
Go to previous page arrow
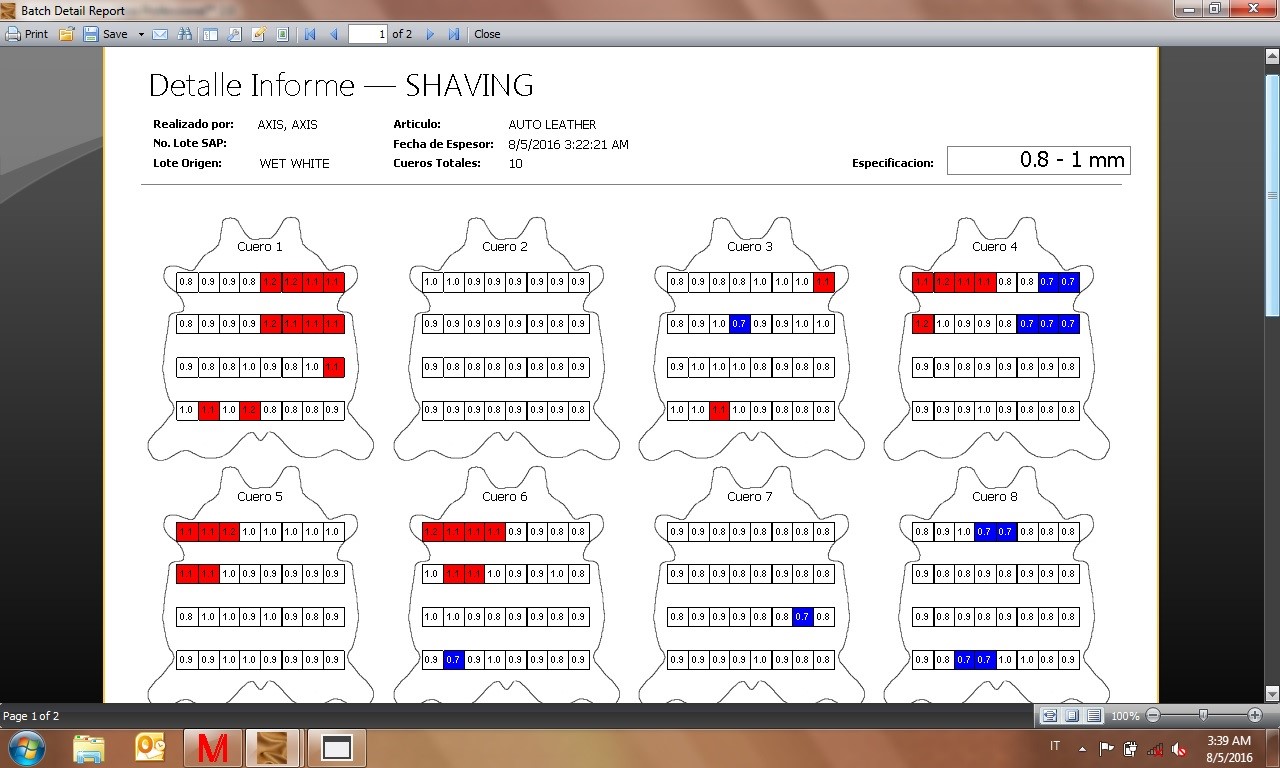[x=334, y=34]
